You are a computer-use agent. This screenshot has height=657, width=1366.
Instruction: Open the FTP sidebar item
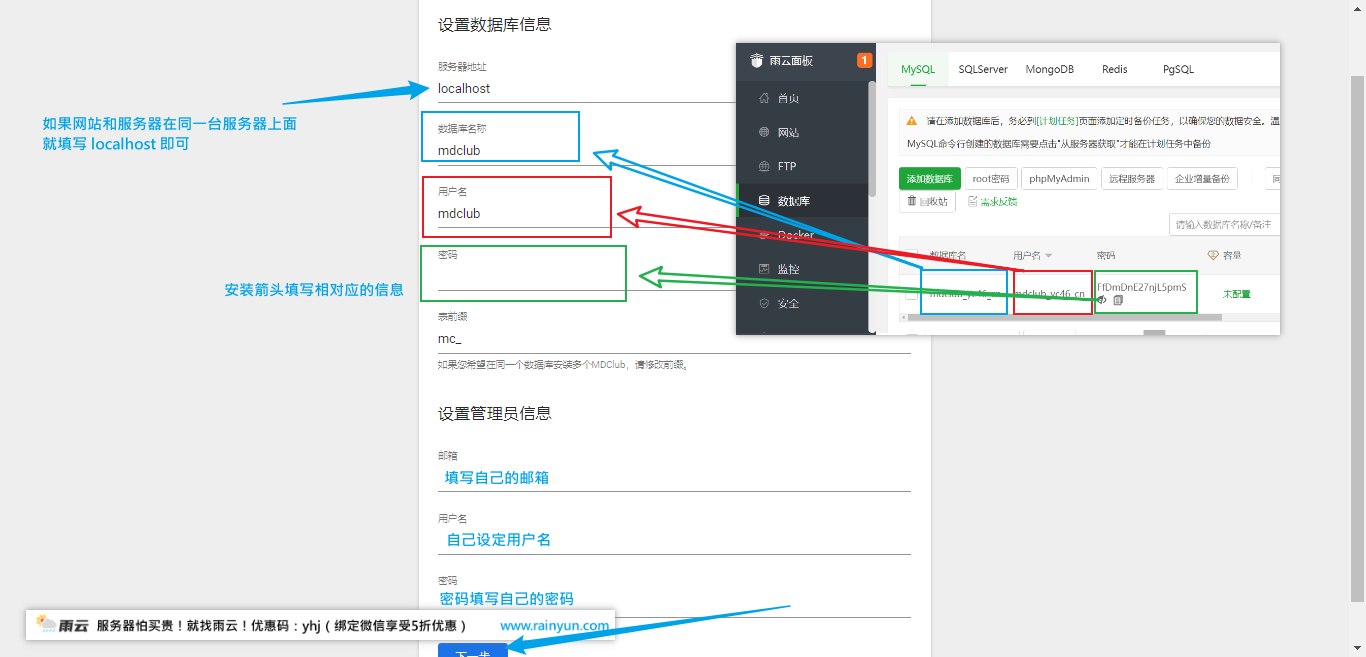tap(802, 166)
